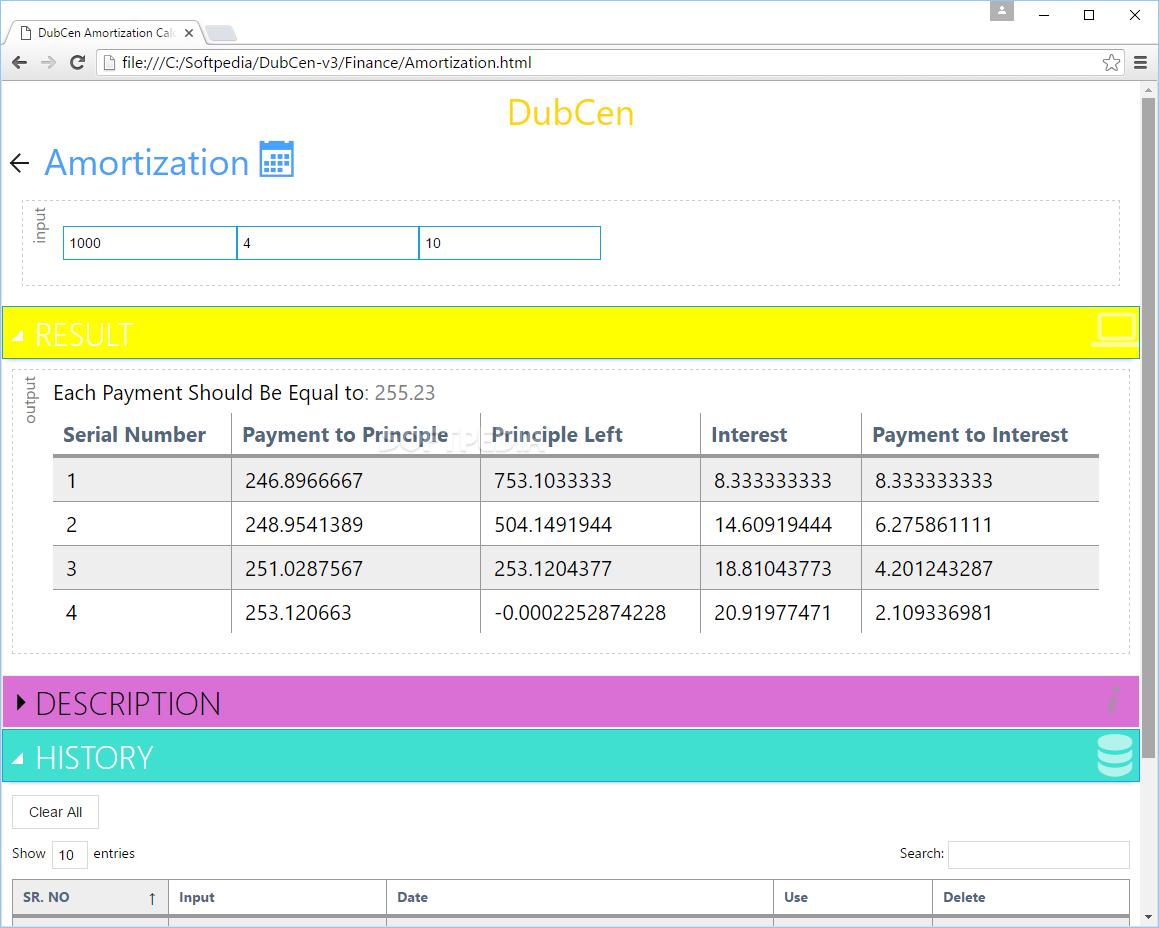Reload the page with refresh icon

(77, 63)
